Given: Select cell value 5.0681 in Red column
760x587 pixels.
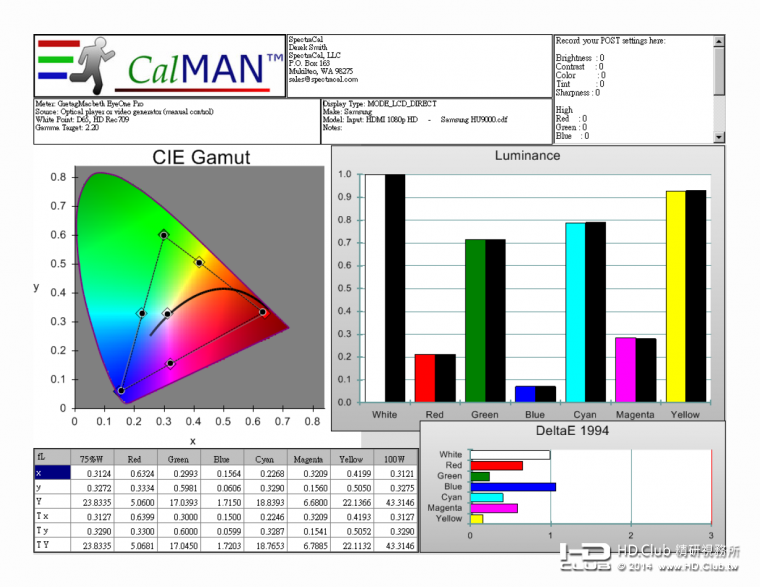Looking at the screenshot, I should pos(136,545).
